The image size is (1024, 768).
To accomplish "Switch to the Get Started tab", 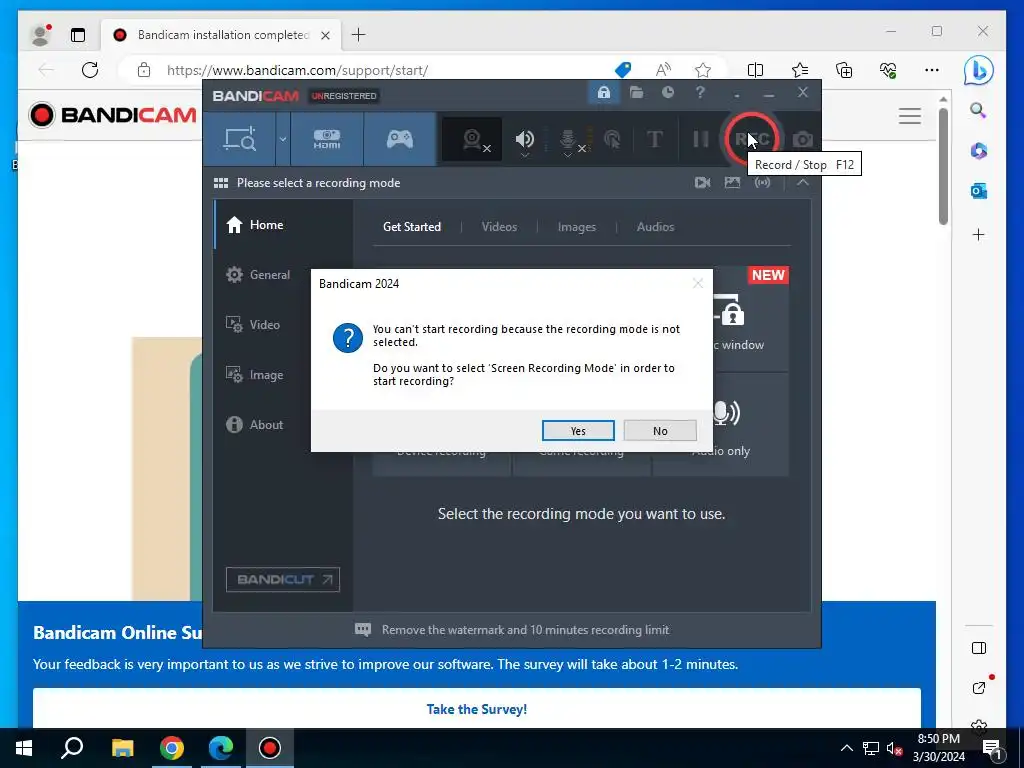I will [x=411, y=227].
